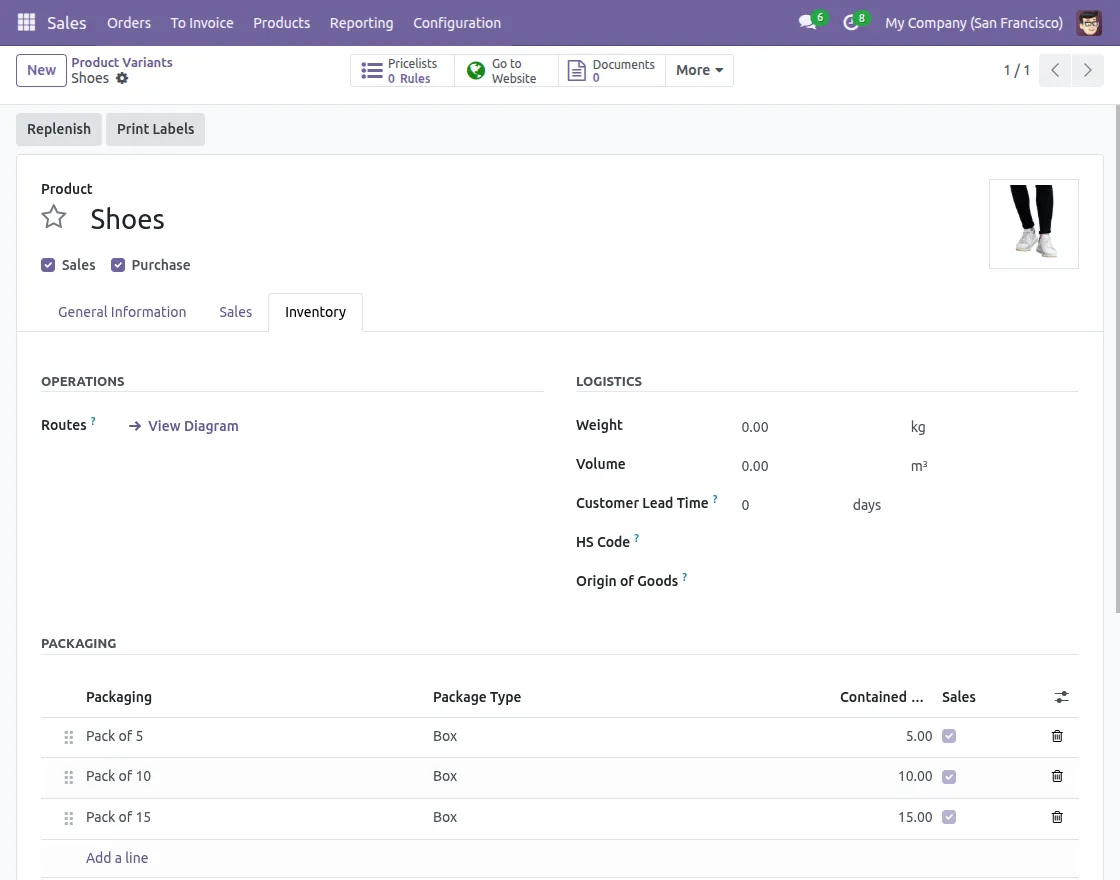Delete the Pack of 5 packaging row
This screenshot has height=880, width=1120.
(1057, 736)
